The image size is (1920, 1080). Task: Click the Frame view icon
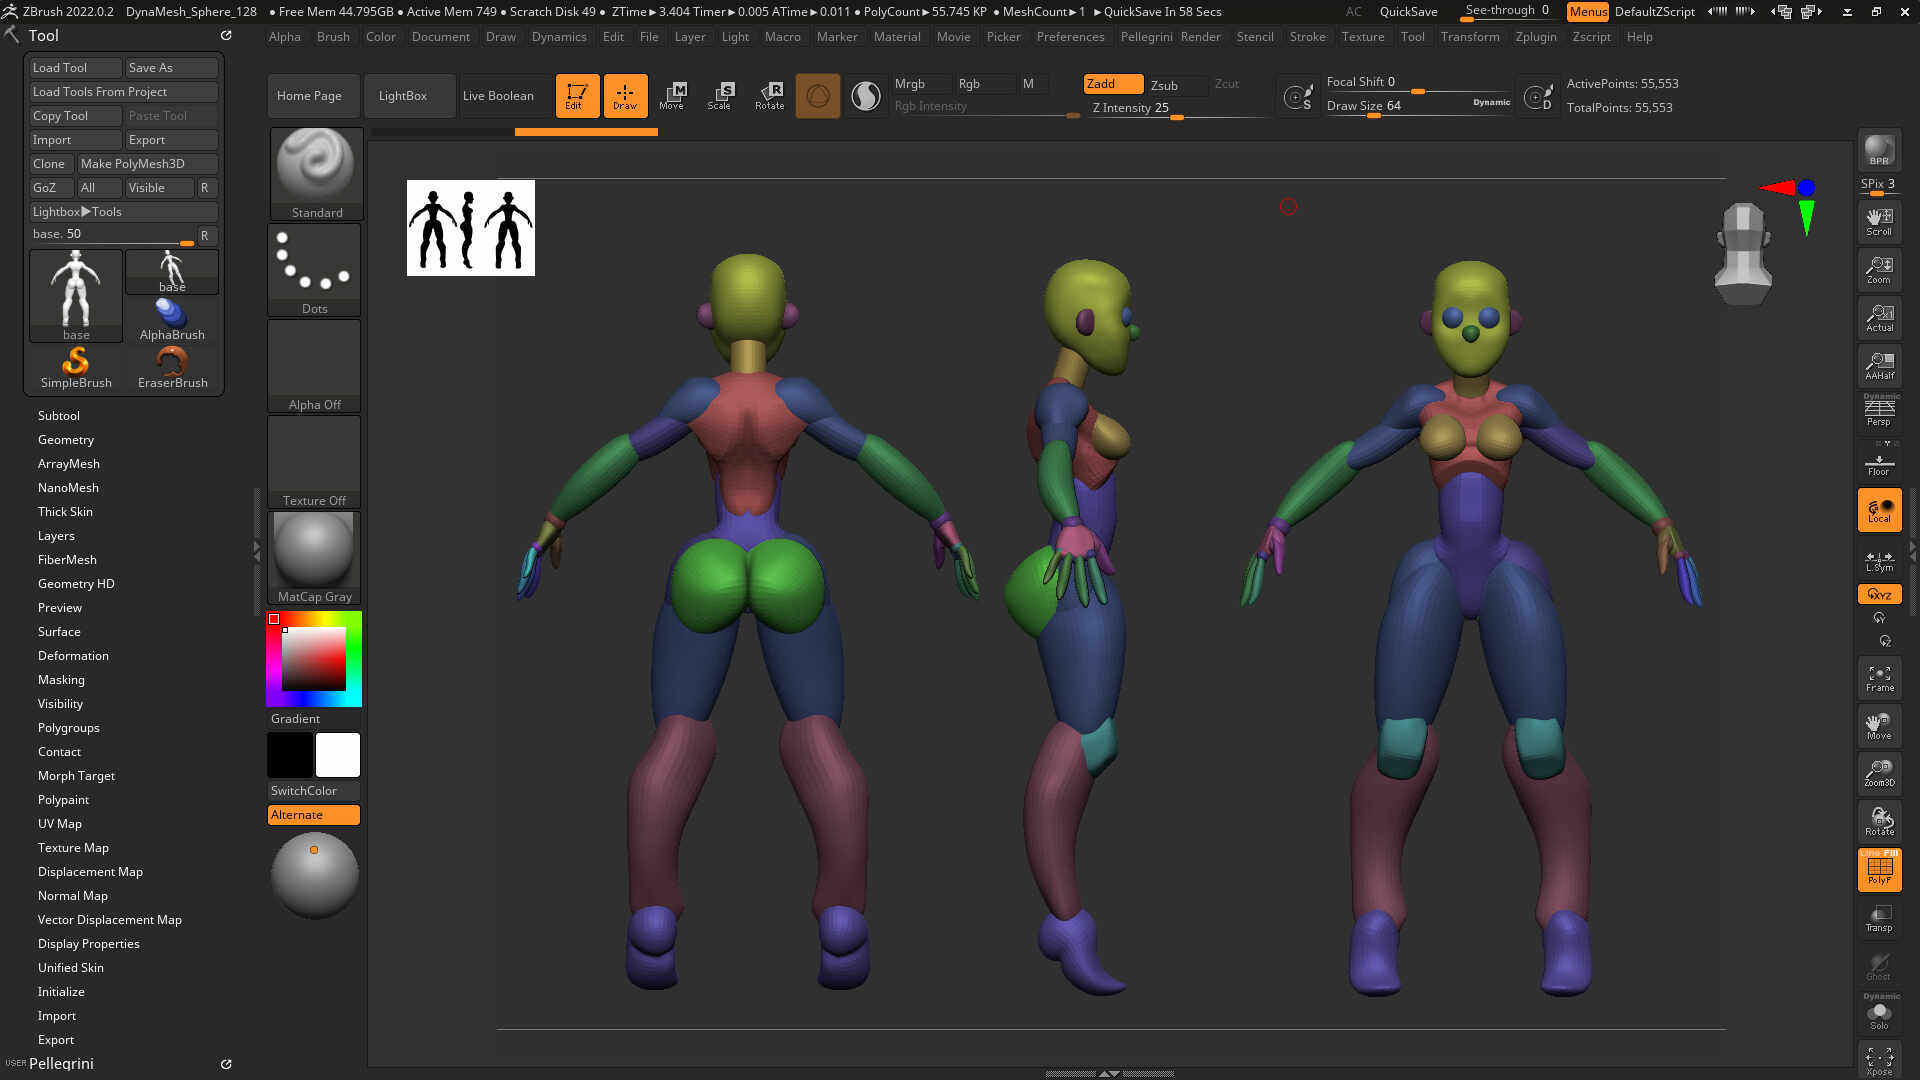pos(1879,678)
